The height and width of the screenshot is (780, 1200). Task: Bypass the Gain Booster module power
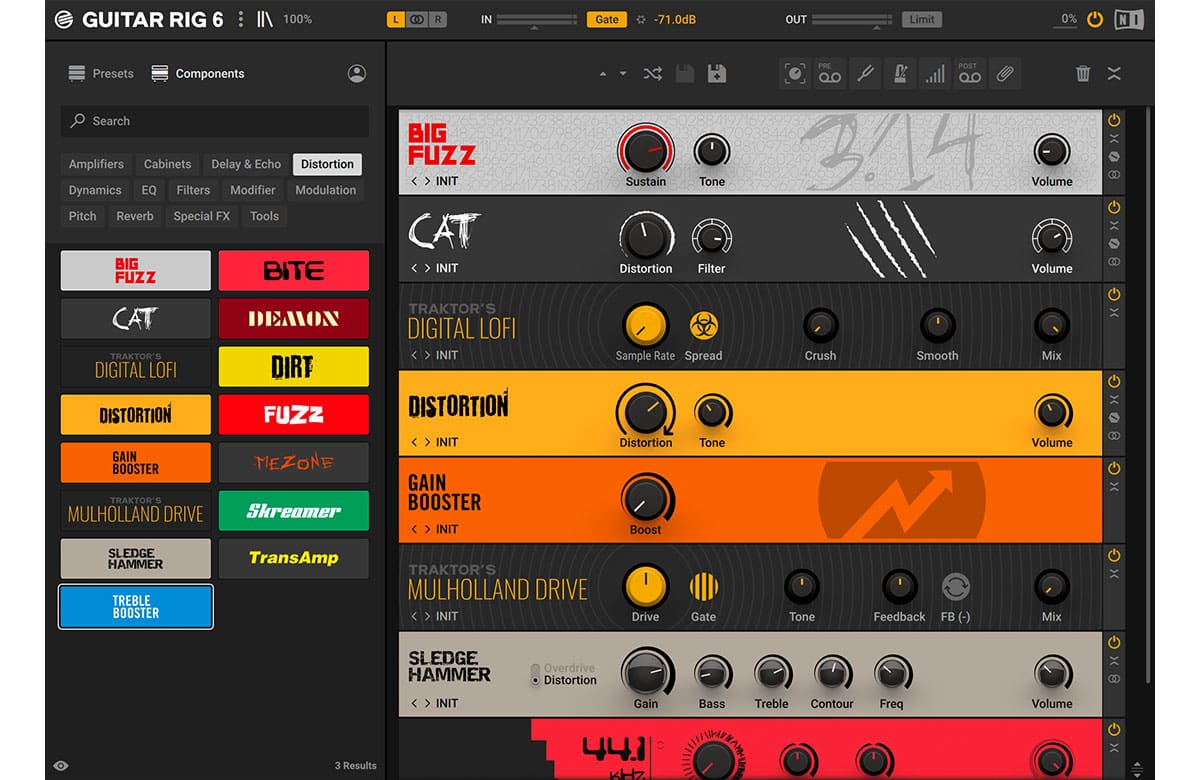1114,468
